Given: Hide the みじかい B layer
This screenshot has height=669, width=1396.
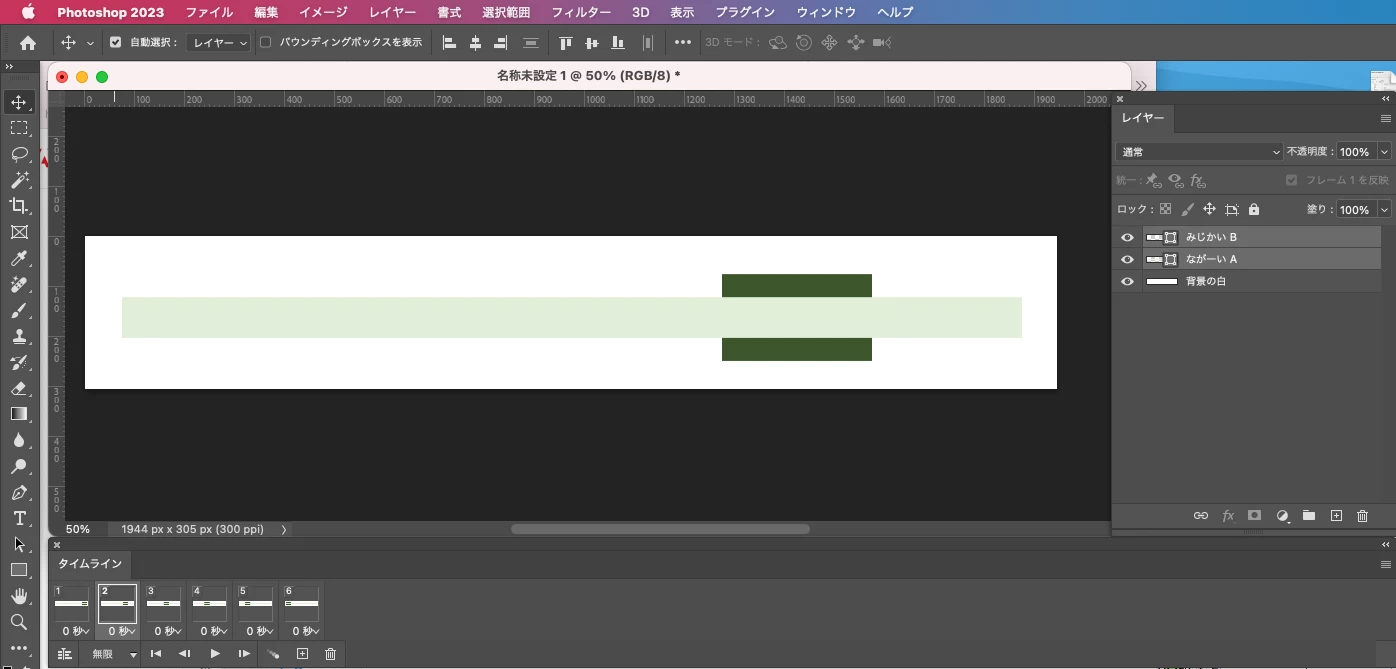Looking at the screenshot, I should click(x=1127, y=238).
